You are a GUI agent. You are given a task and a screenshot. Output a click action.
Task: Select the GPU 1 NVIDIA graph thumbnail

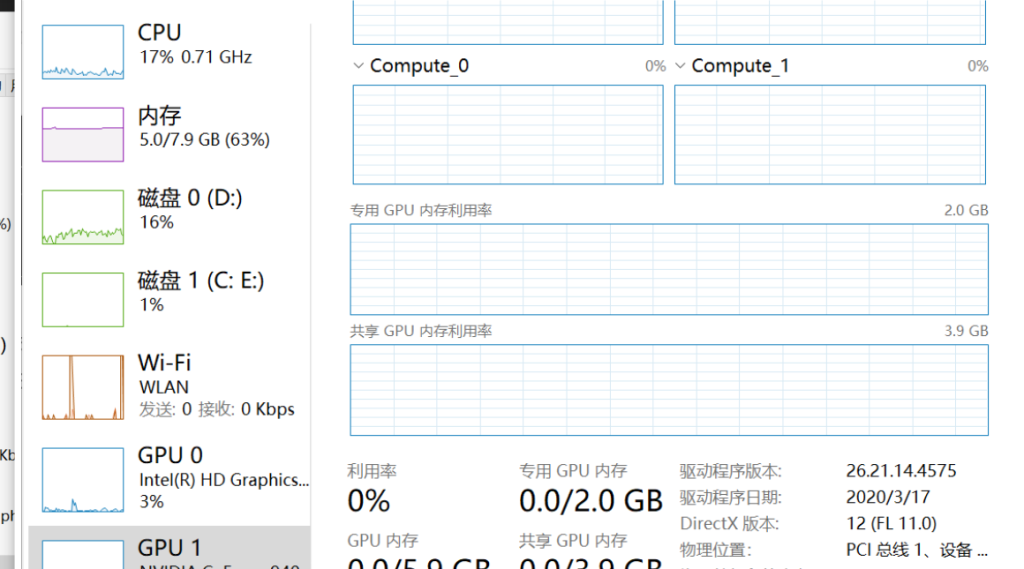pyautogui.click(x=83, y=555)
